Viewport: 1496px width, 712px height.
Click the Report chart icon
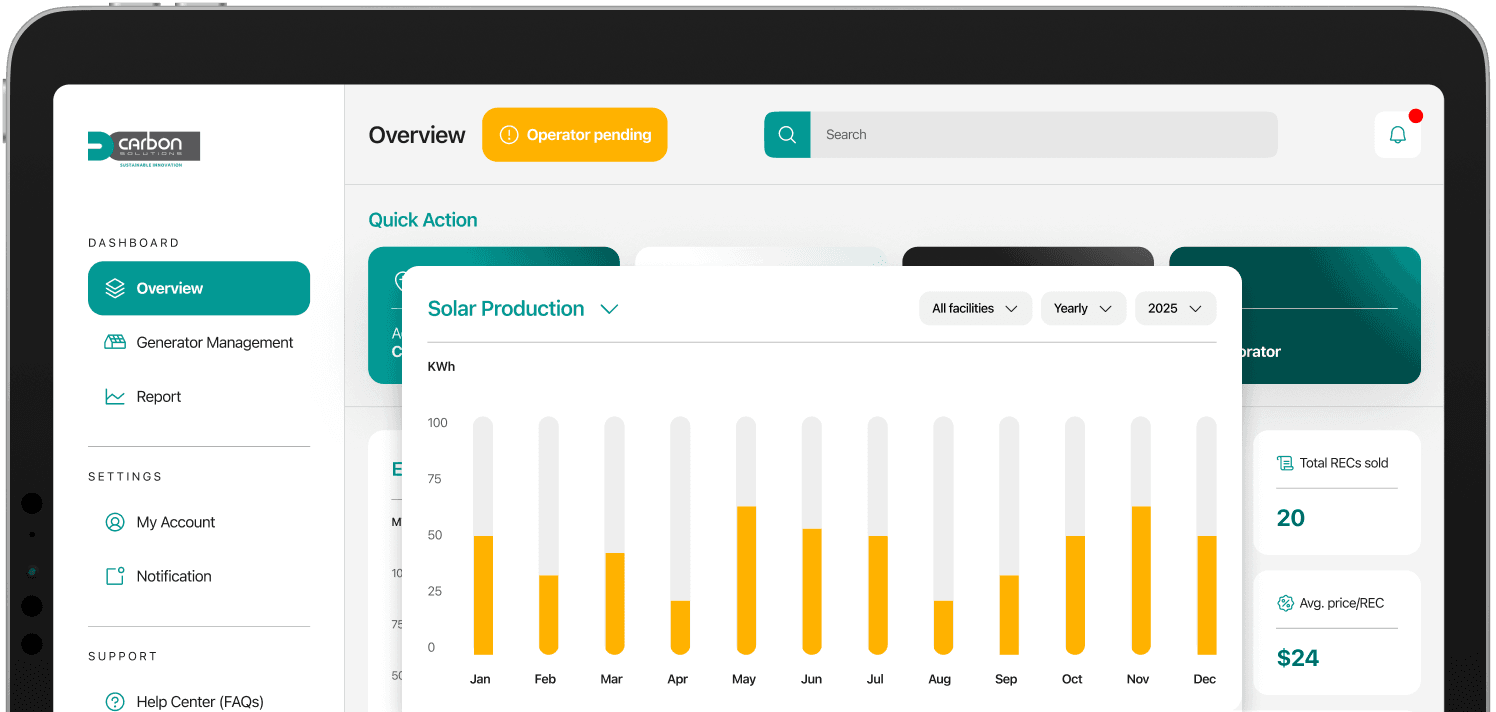click(x=115, y=397)
